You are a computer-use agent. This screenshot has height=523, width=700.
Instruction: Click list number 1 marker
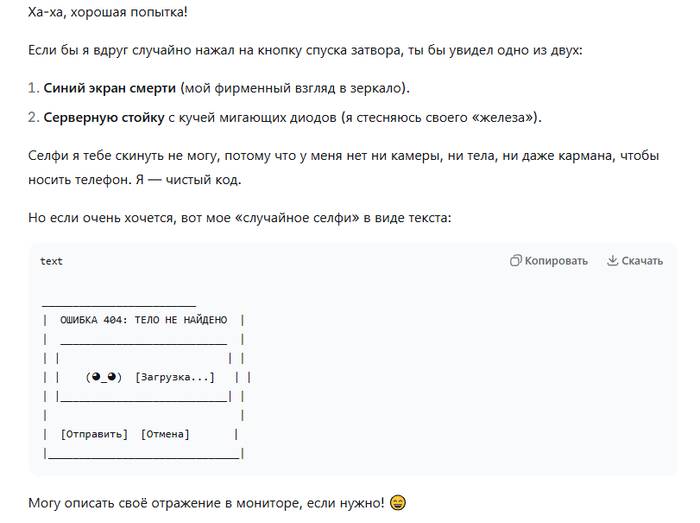[34, 88]
